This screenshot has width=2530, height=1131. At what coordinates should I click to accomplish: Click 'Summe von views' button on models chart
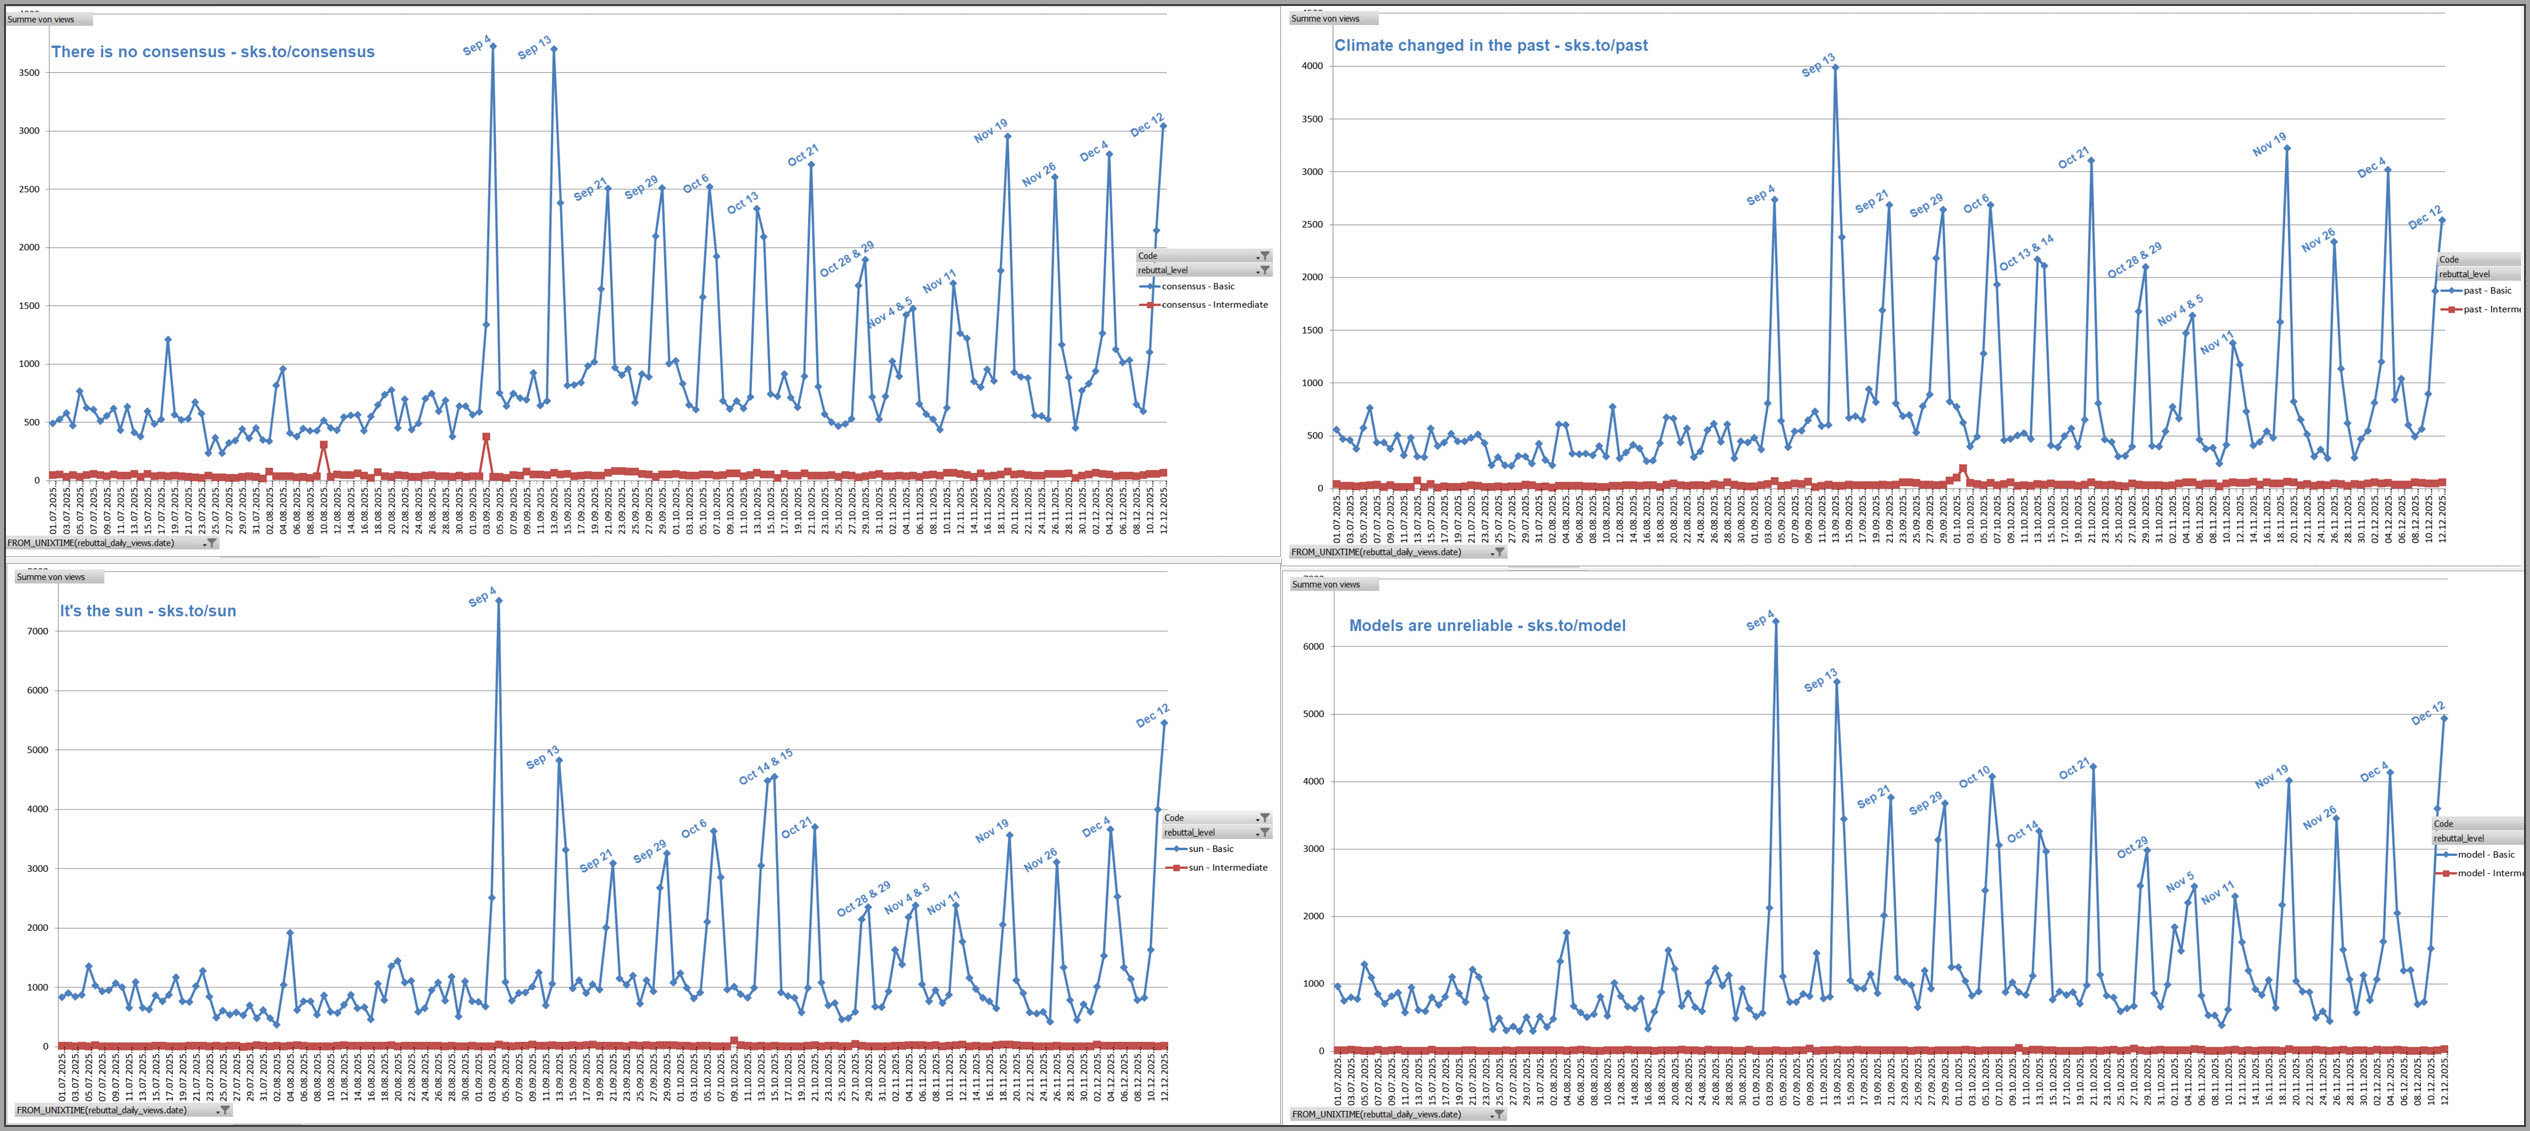click(x=1333, y=584)
